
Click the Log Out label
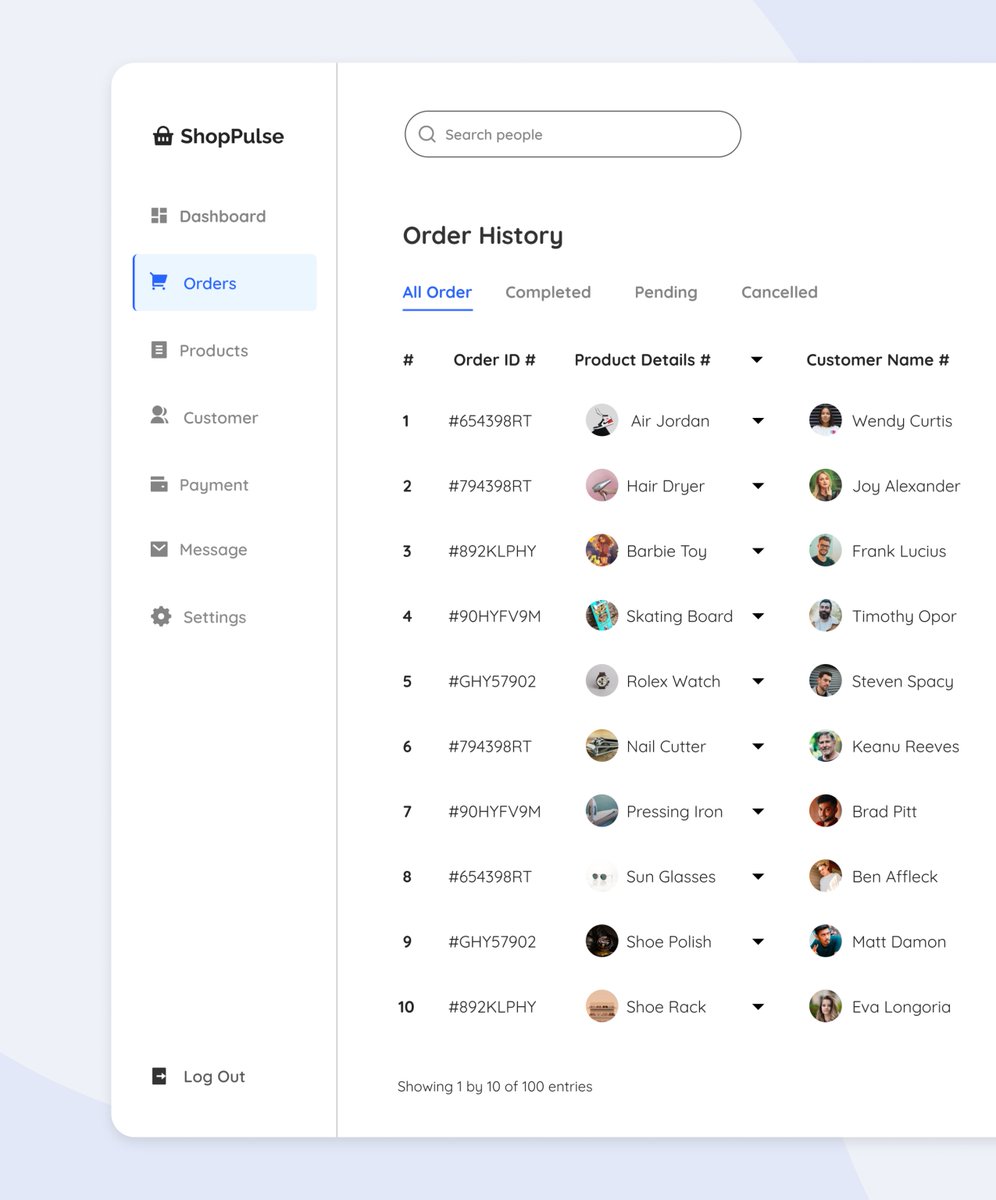(214, 1076)
